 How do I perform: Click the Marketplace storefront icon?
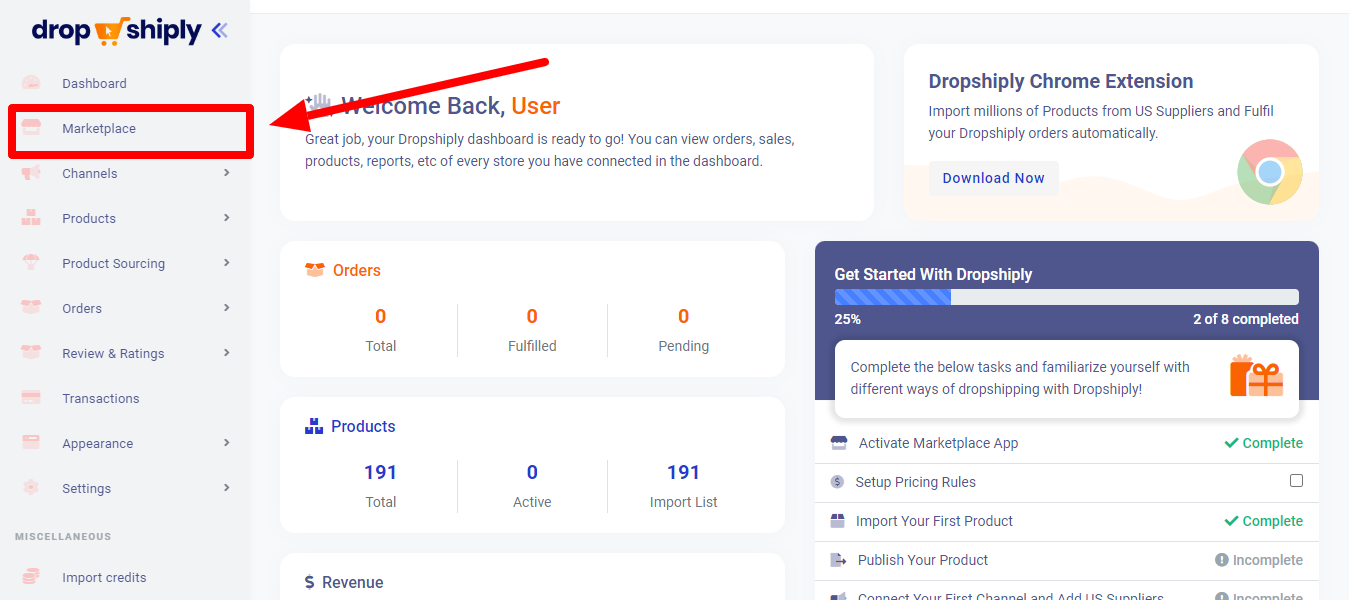[31, 128]
